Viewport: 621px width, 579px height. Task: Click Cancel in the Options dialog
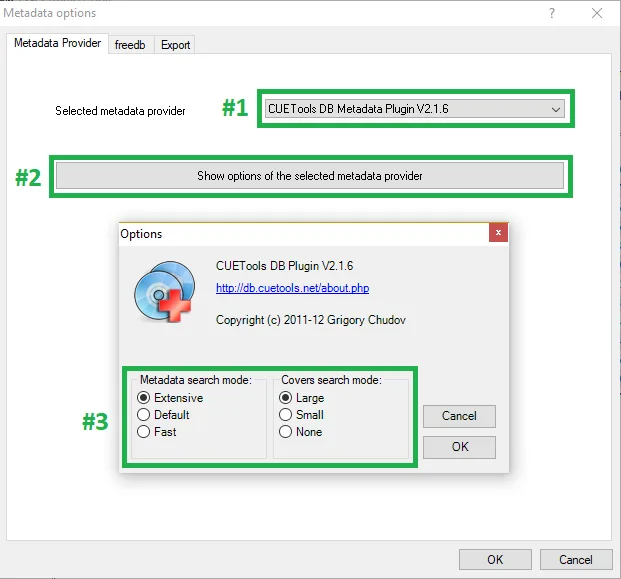pos(459,416)
